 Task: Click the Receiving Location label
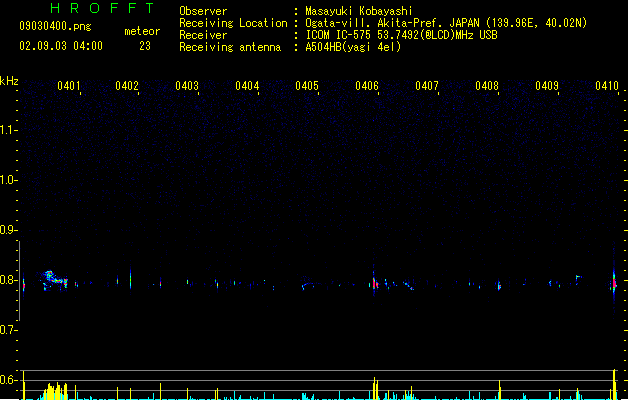pyautogui.click(x=233, y=23)
